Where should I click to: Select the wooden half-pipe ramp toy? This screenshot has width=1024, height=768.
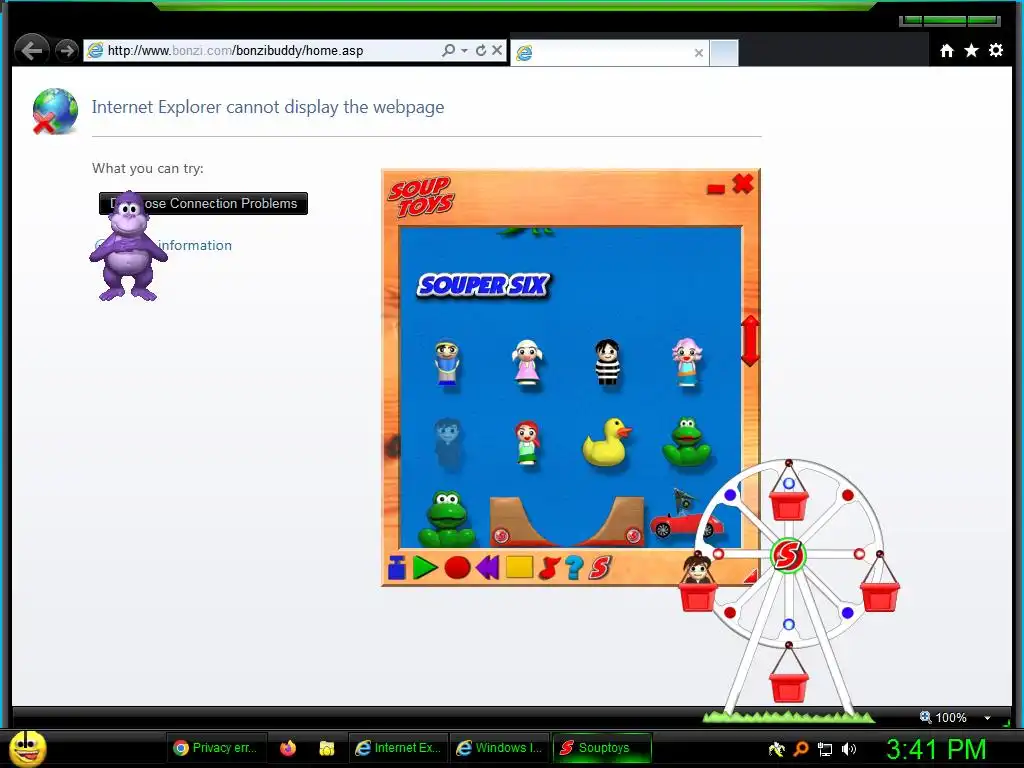567,521
